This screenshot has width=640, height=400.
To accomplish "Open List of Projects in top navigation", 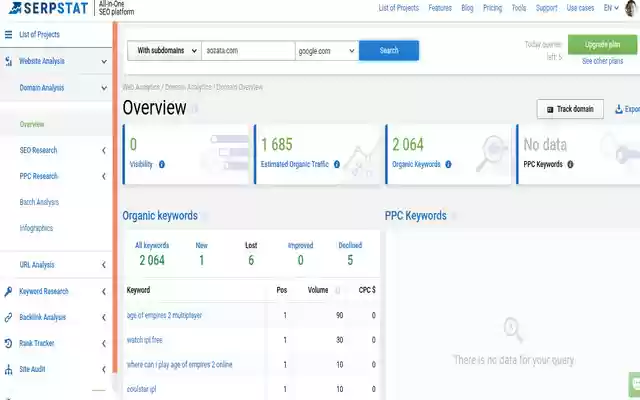I will pyautogui.click(x=398, y=8).
